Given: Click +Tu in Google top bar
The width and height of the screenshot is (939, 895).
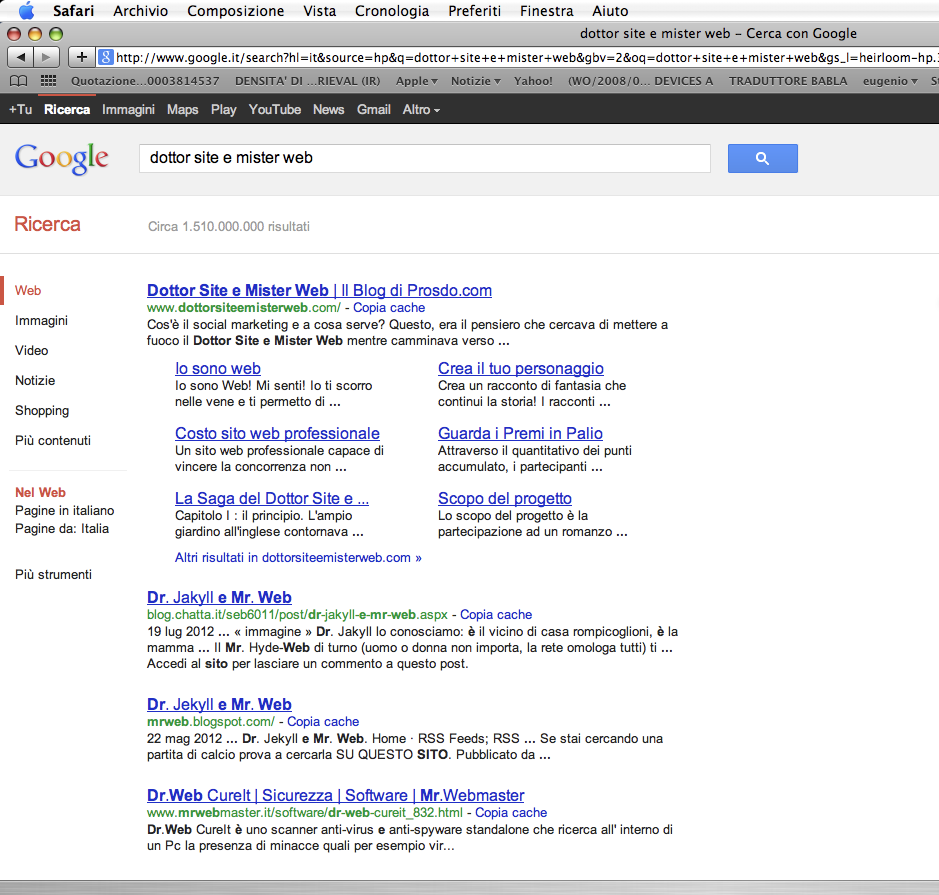Looking at the screenshot, I should [20, 110].
